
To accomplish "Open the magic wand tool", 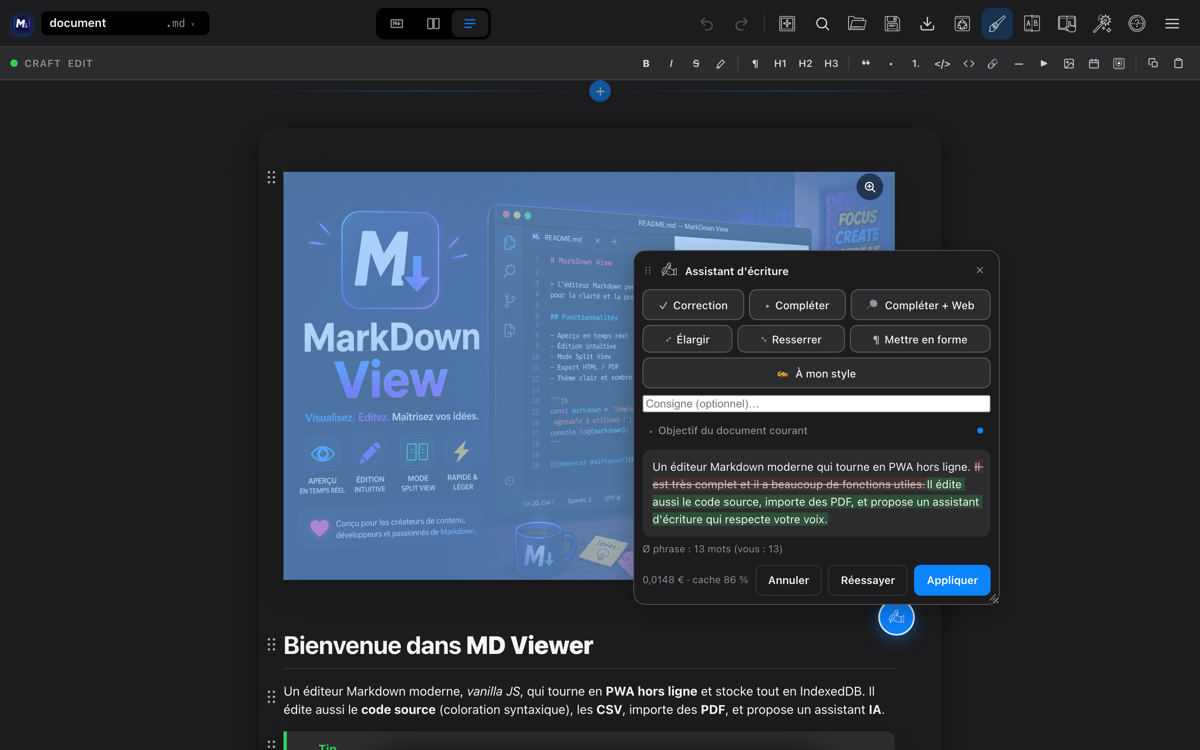I will click(1102, 23).
